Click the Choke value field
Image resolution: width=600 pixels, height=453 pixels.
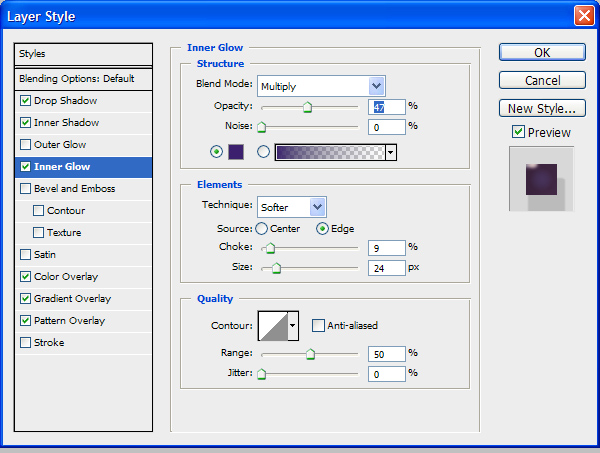386,248
